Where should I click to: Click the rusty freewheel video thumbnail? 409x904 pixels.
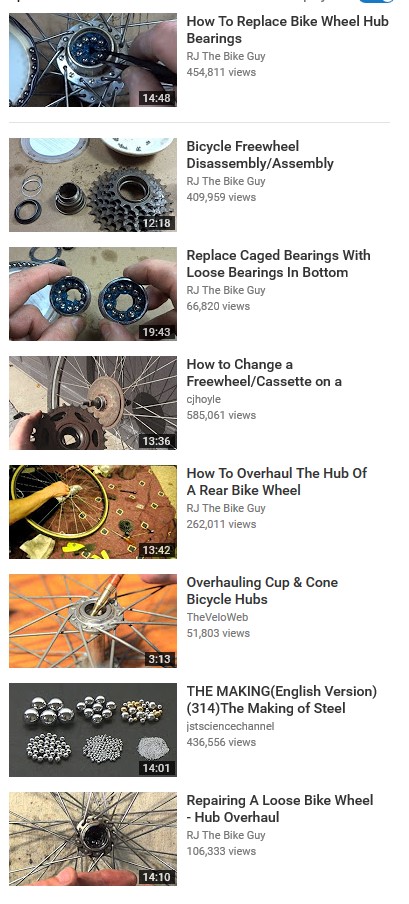click(93, 403)
